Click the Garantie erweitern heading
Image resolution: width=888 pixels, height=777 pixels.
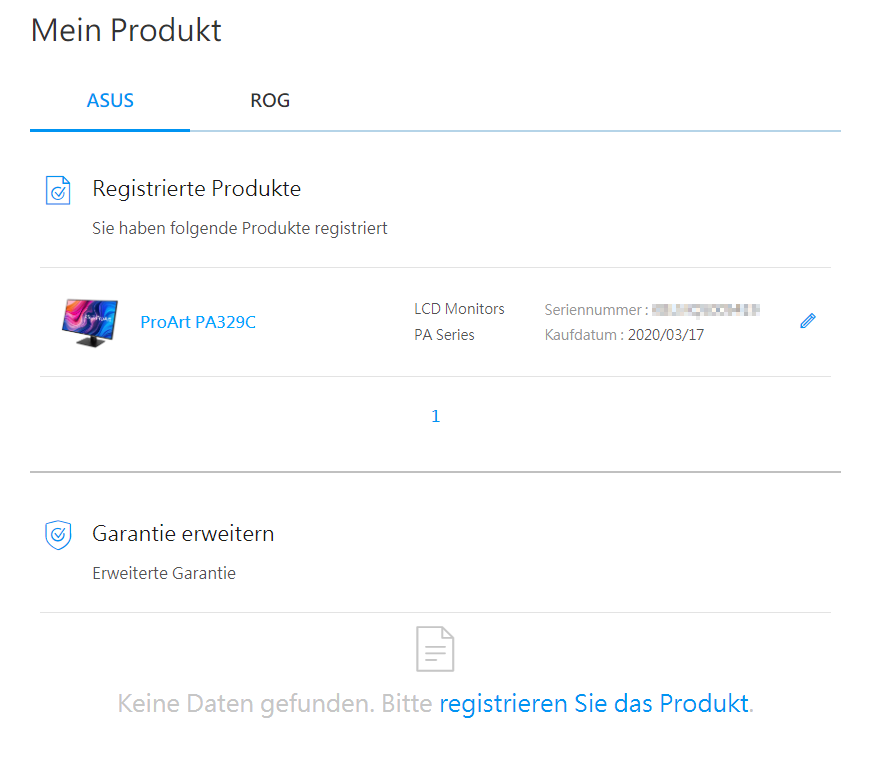pyautogui.click(x=183, y=534)
